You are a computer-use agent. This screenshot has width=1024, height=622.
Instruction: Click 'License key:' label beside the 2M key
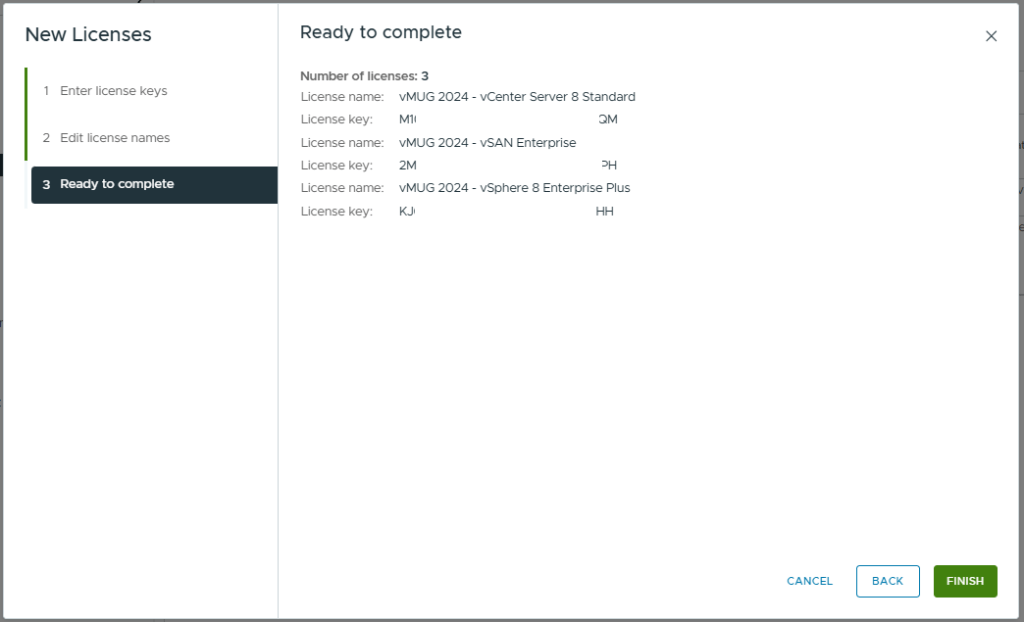[336, 165]
